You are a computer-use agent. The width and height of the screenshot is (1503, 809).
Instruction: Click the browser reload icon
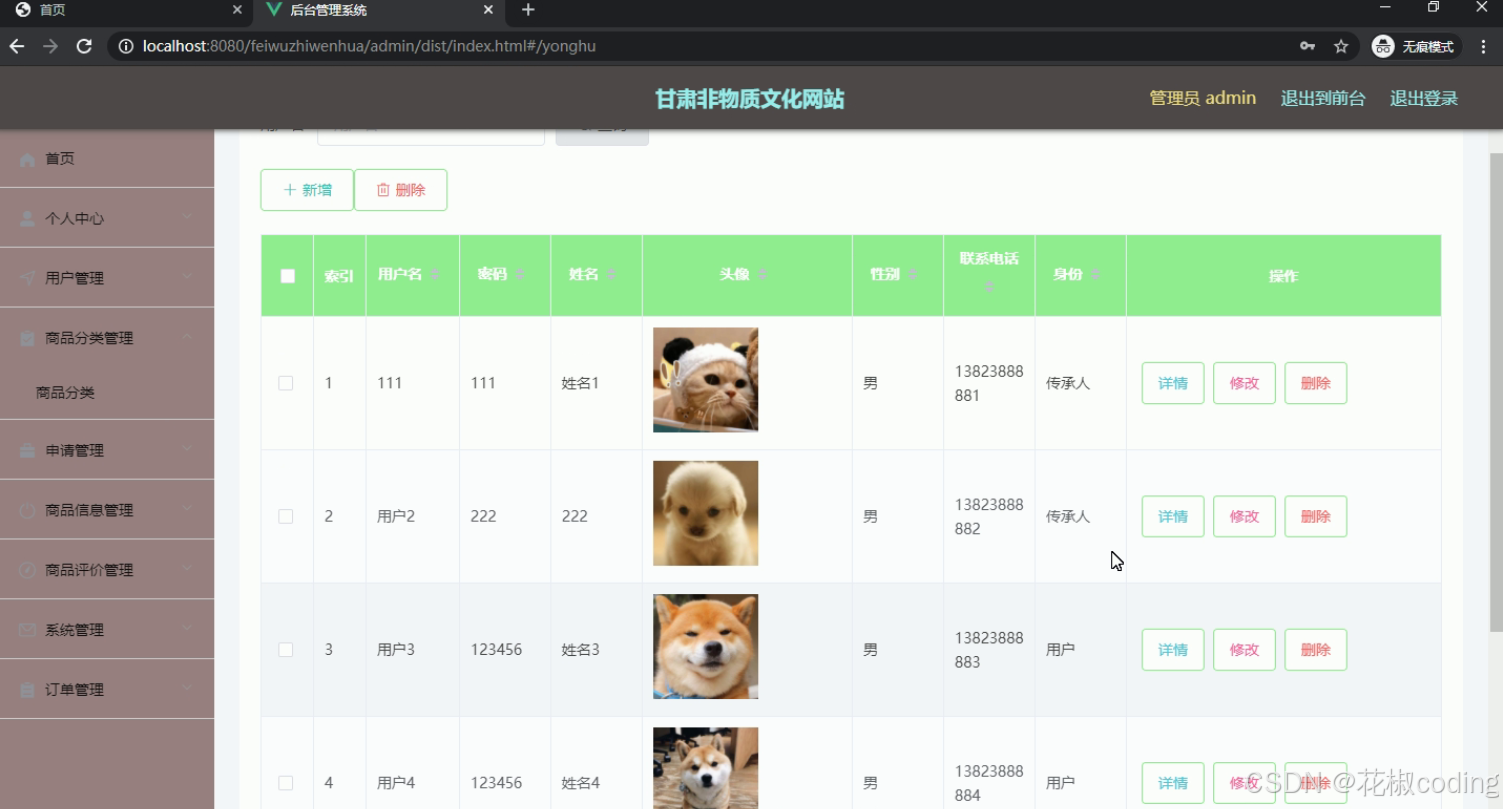84,46
